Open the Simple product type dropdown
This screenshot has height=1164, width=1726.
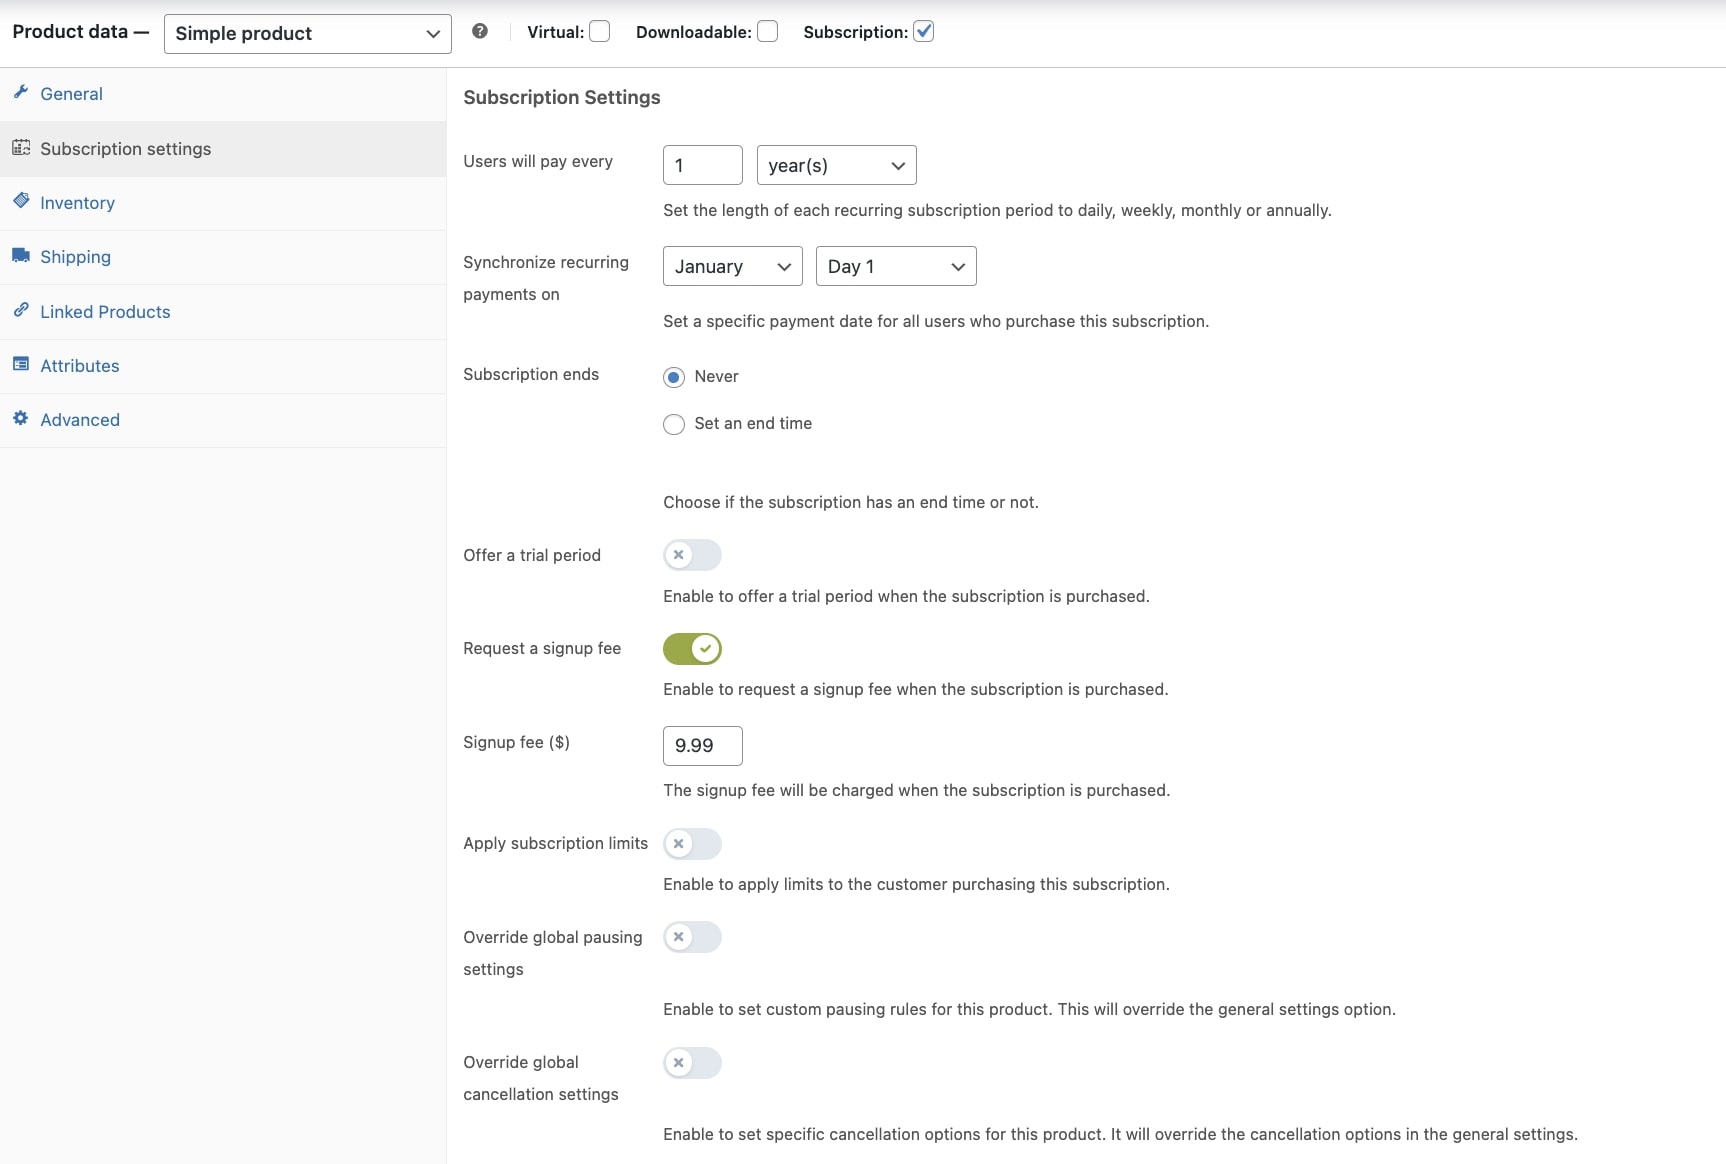(307, 34)
